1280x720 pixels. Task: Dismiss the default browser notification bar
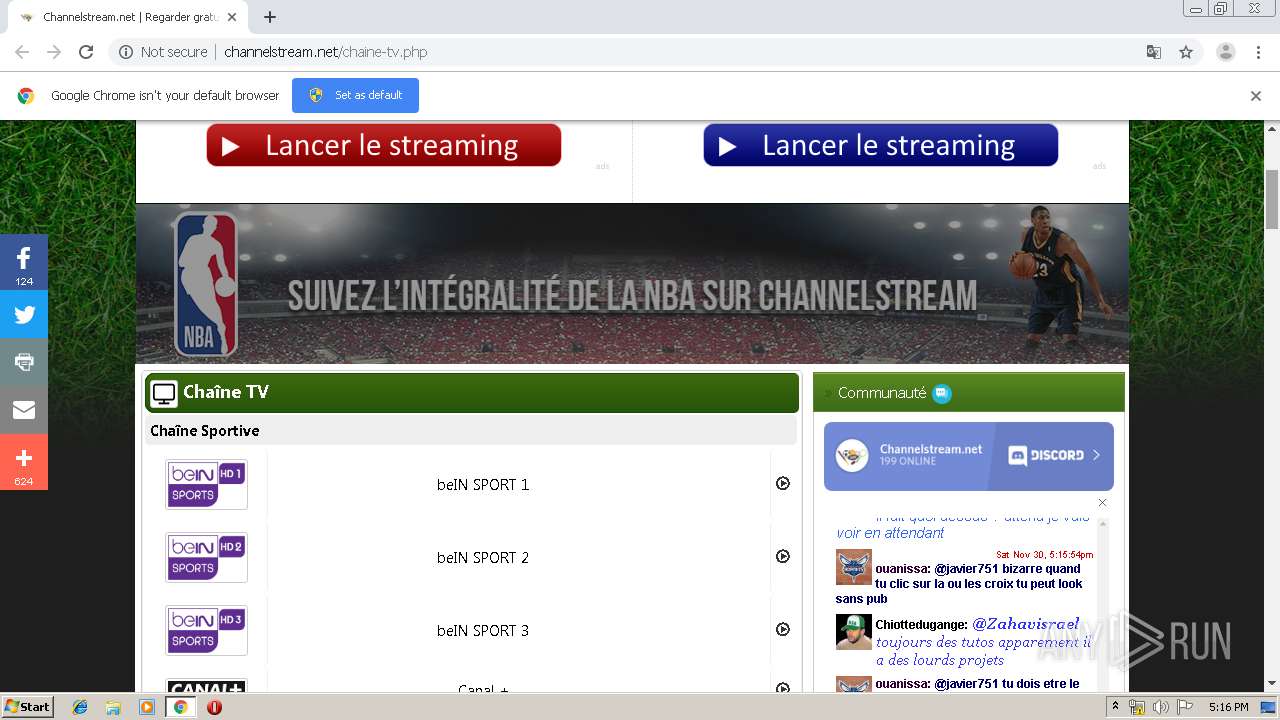1256,96
